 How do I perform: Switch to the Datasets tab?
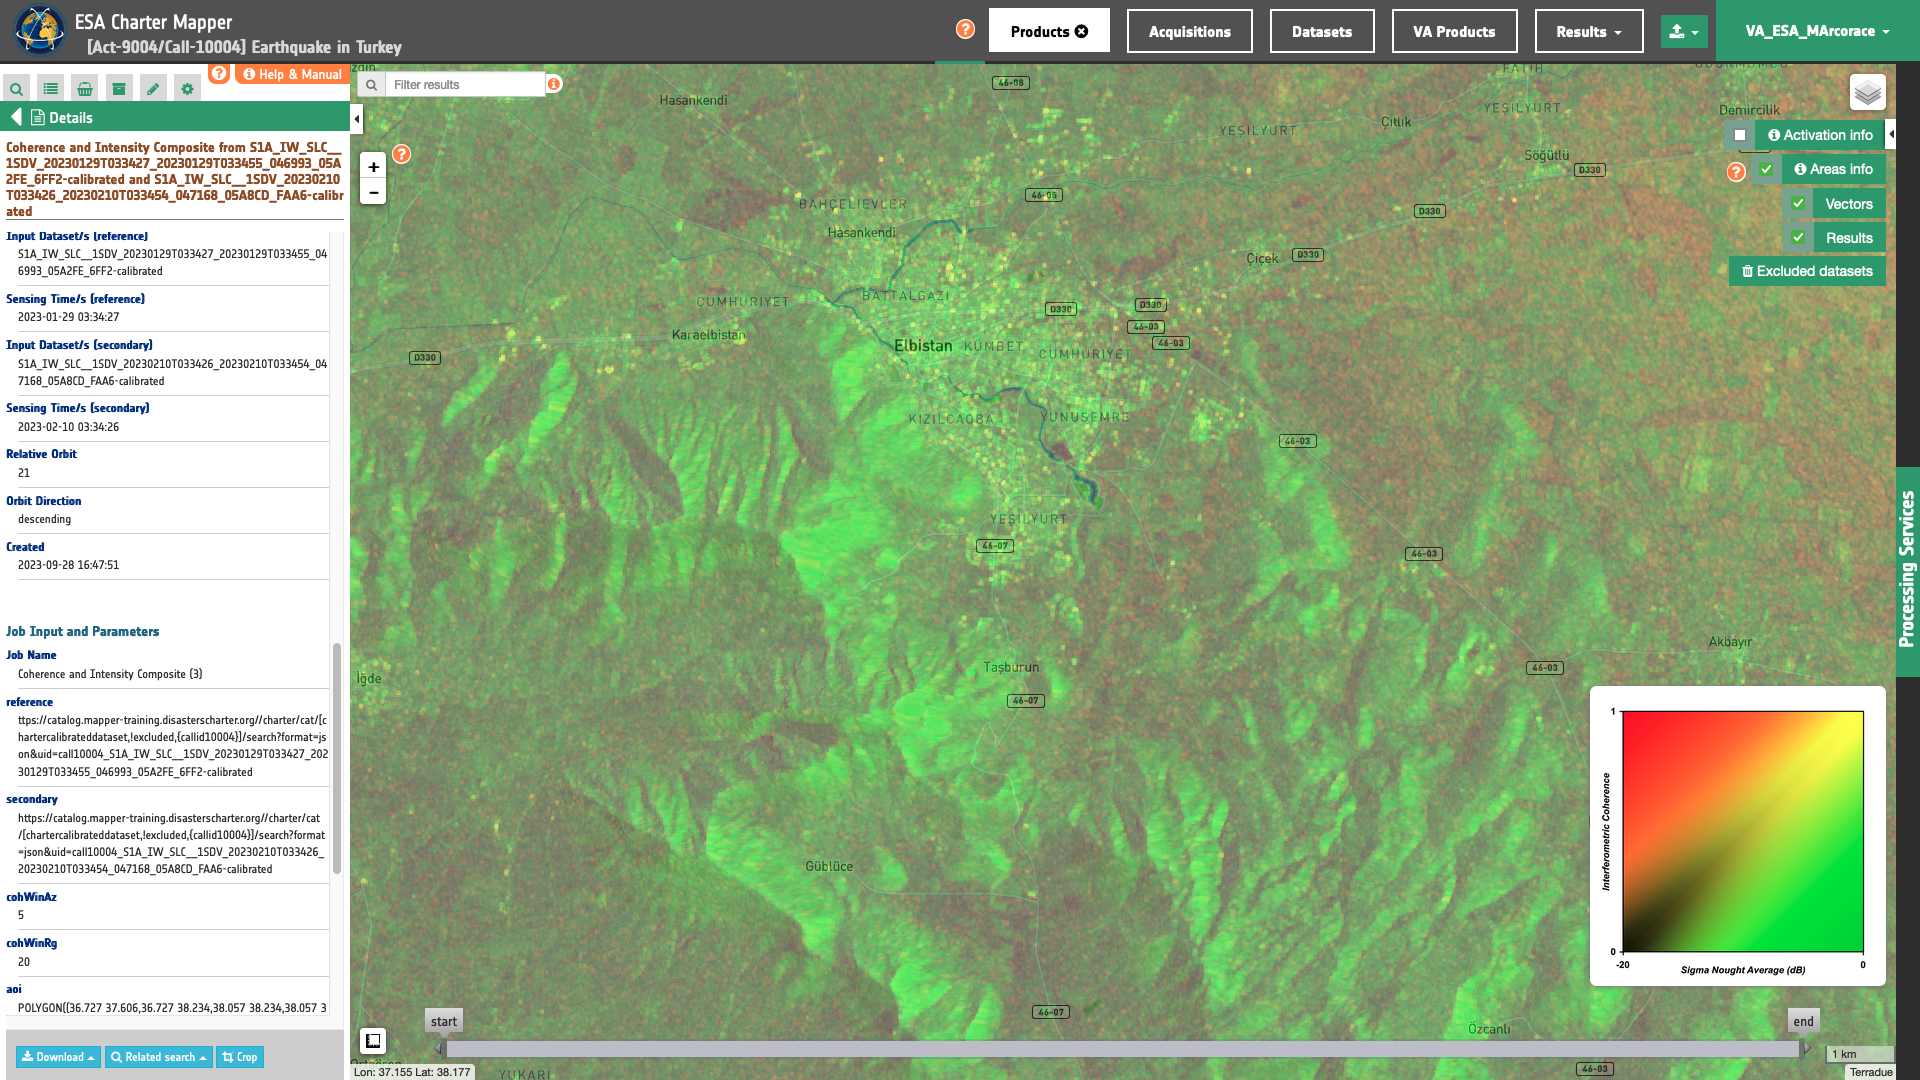pos(1321,31)
